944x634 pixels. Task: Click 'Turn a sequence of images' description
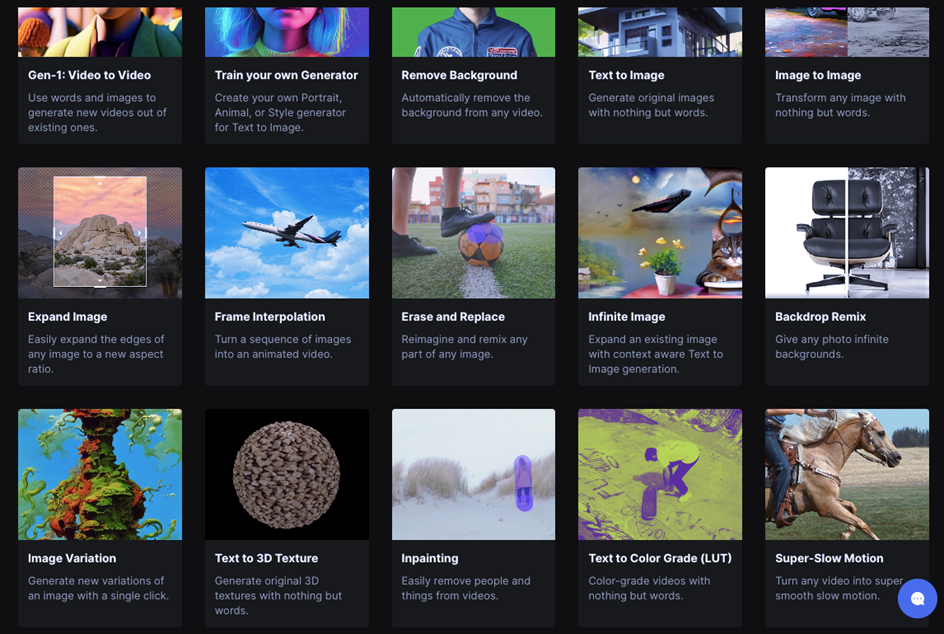click(x=282, y=347)
